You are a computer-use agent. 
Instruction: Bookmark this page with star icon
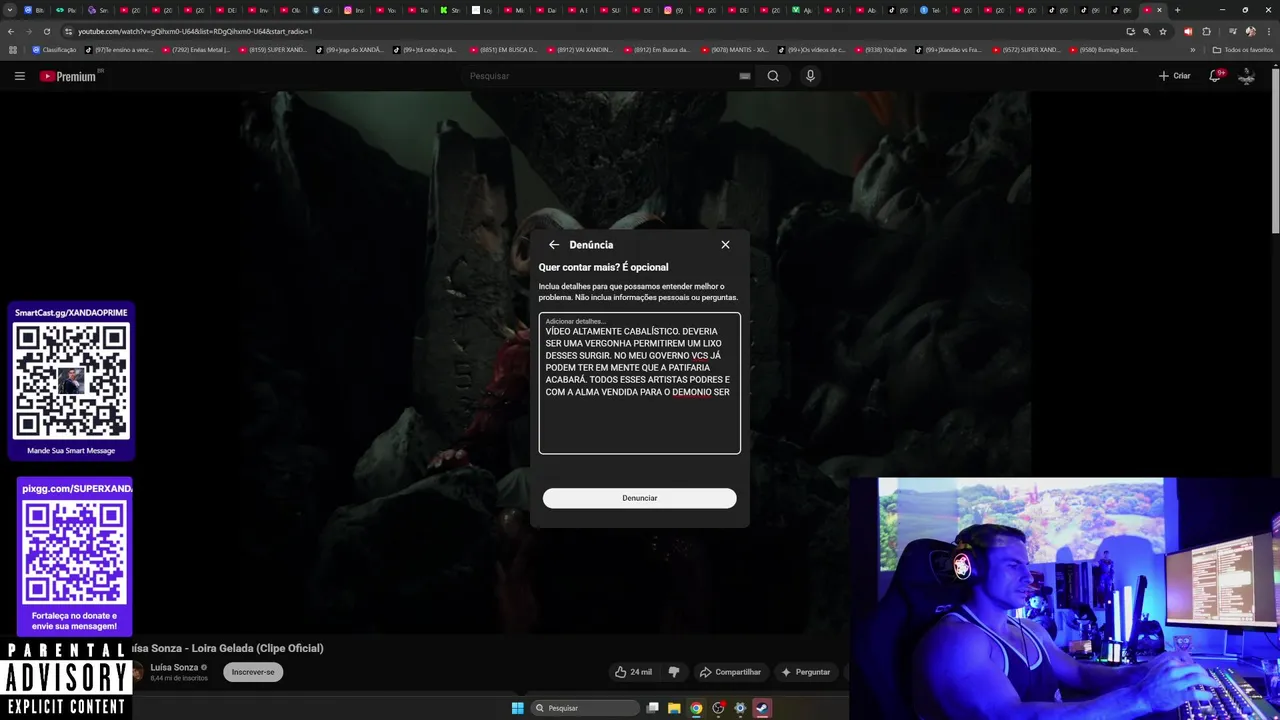[1163, 31]
